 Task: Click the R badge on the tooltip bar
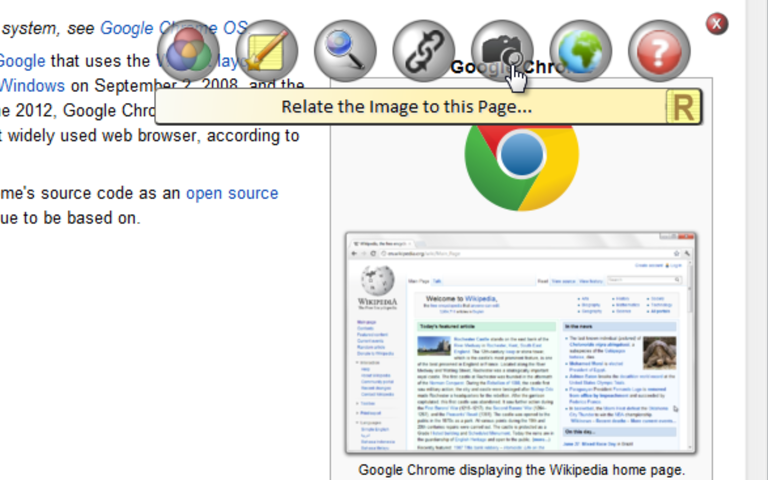tap(683, 107)
